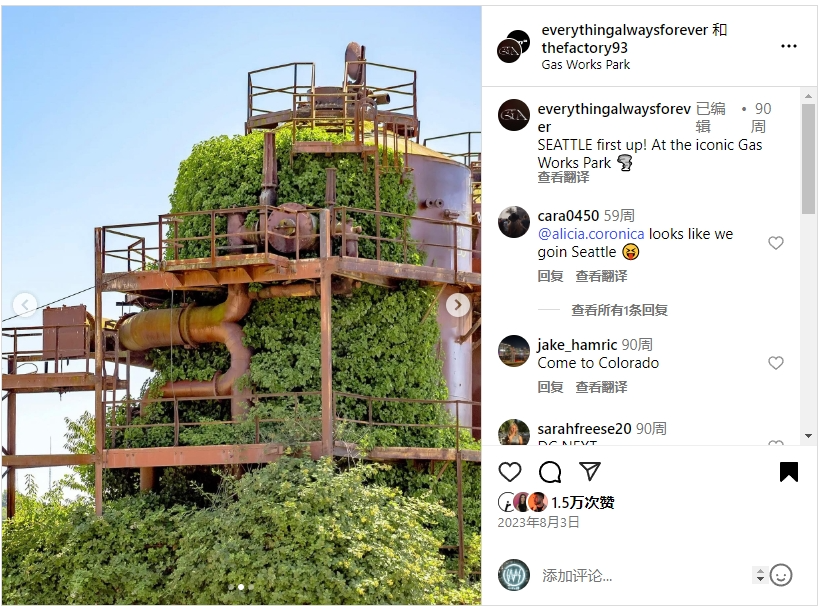Image resolution: width=819 pixels, height=606 pixels.
Task: Open emoji picker in comment box
Action: click(x=781, y=575)
